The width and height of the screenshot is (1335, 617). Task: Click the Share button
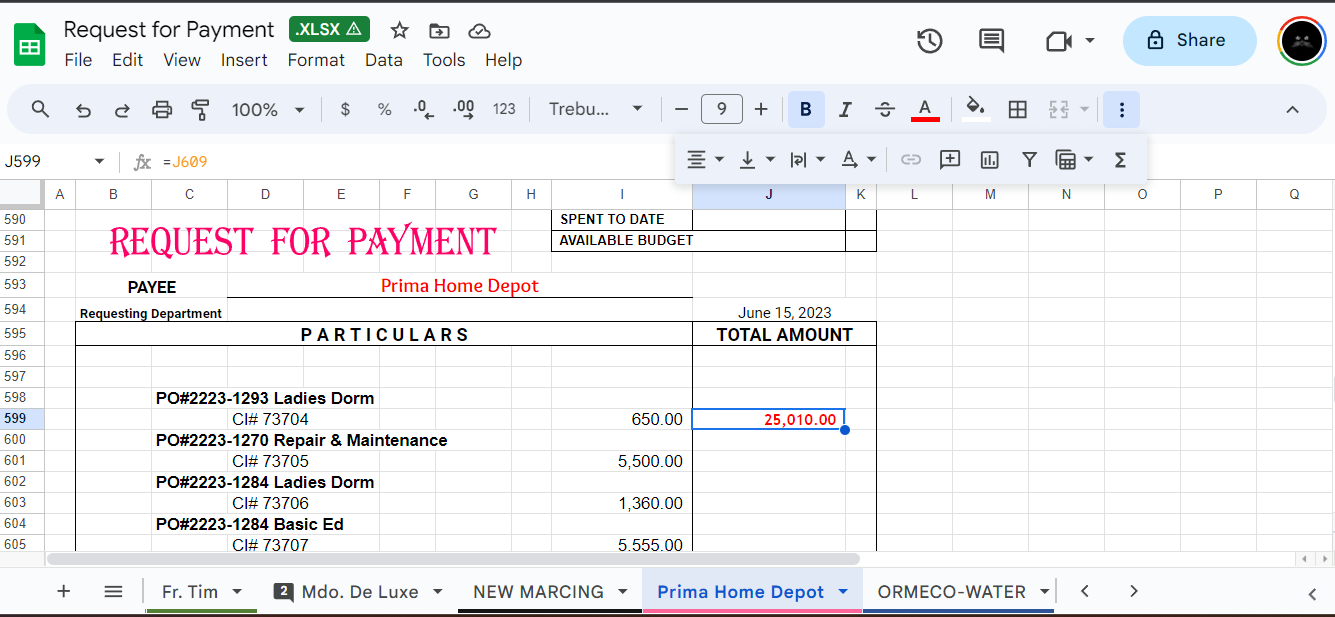click(1189, 41)
